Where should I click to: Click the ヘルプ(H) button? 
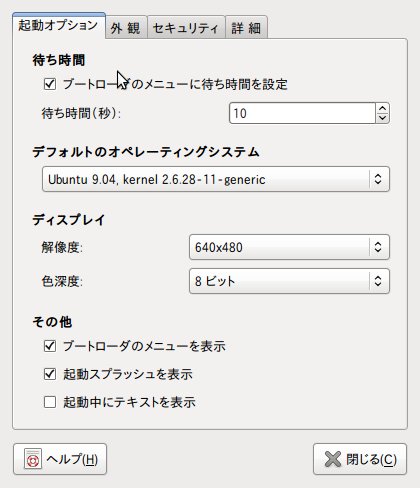pos(60,459)
